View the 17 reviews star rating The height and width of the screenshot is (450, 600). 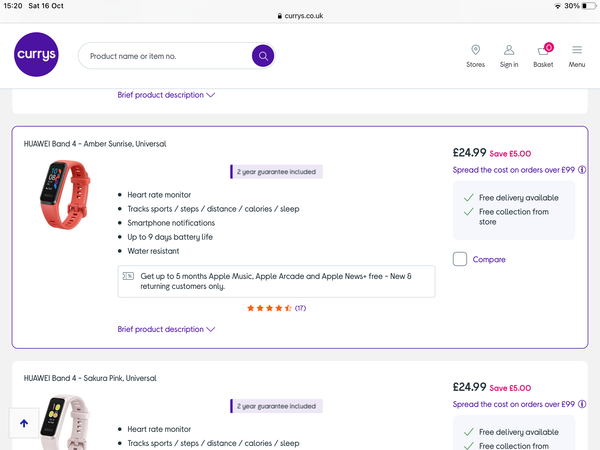pos(276,308)
